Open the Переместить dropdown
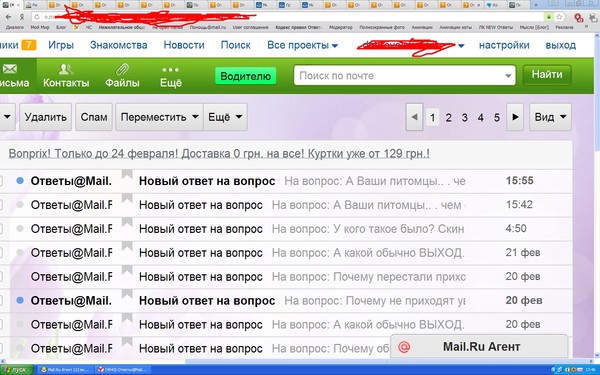This screenshot has height=375, width=600. pyautogui.click(x=160, y=117)
